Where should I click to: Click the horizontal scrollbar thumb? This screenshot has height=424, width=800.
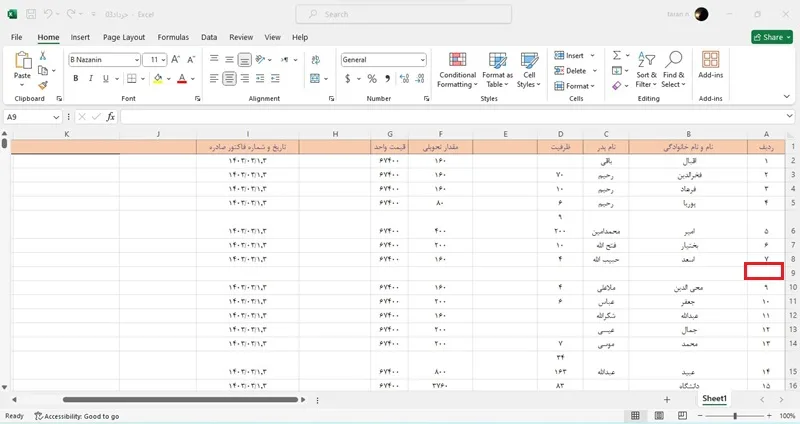[x=180, y=400]
